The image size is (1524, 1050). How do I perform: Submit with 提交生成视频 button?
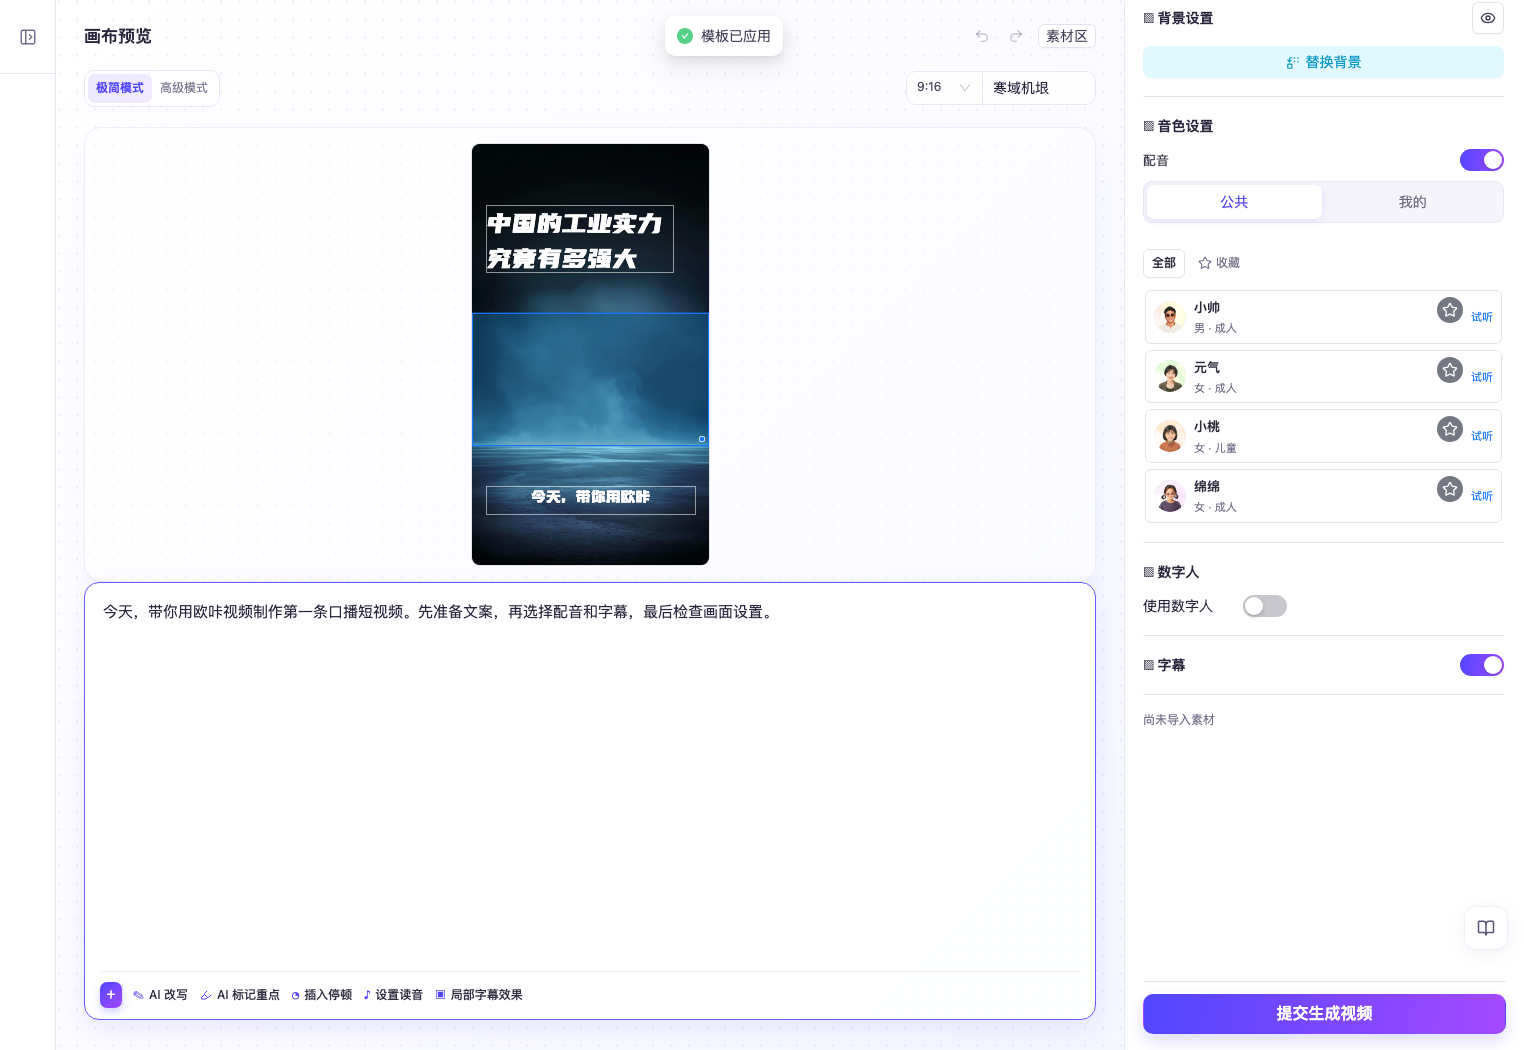[x=1324, y=1014]
